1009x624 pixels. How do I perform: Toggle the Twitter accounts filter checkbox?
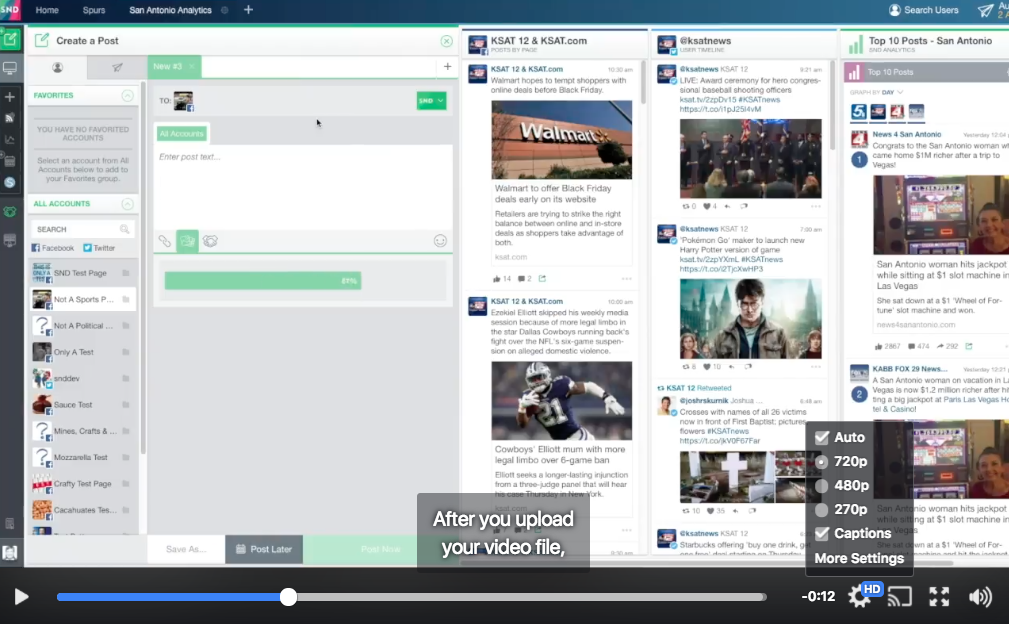click(88, 248)
